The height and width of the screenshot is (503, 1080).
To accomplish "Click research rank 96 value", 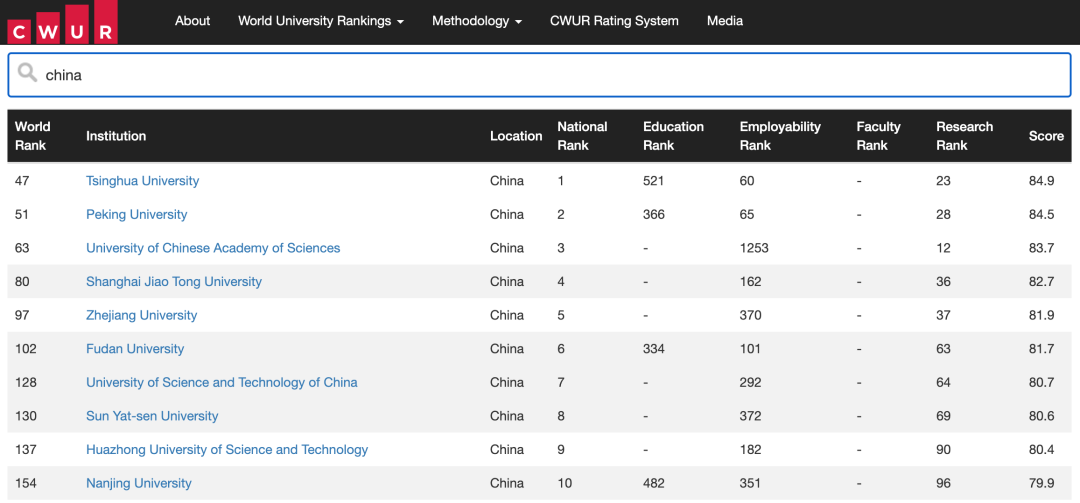I will pyautogui.click(x=944, y=483).
